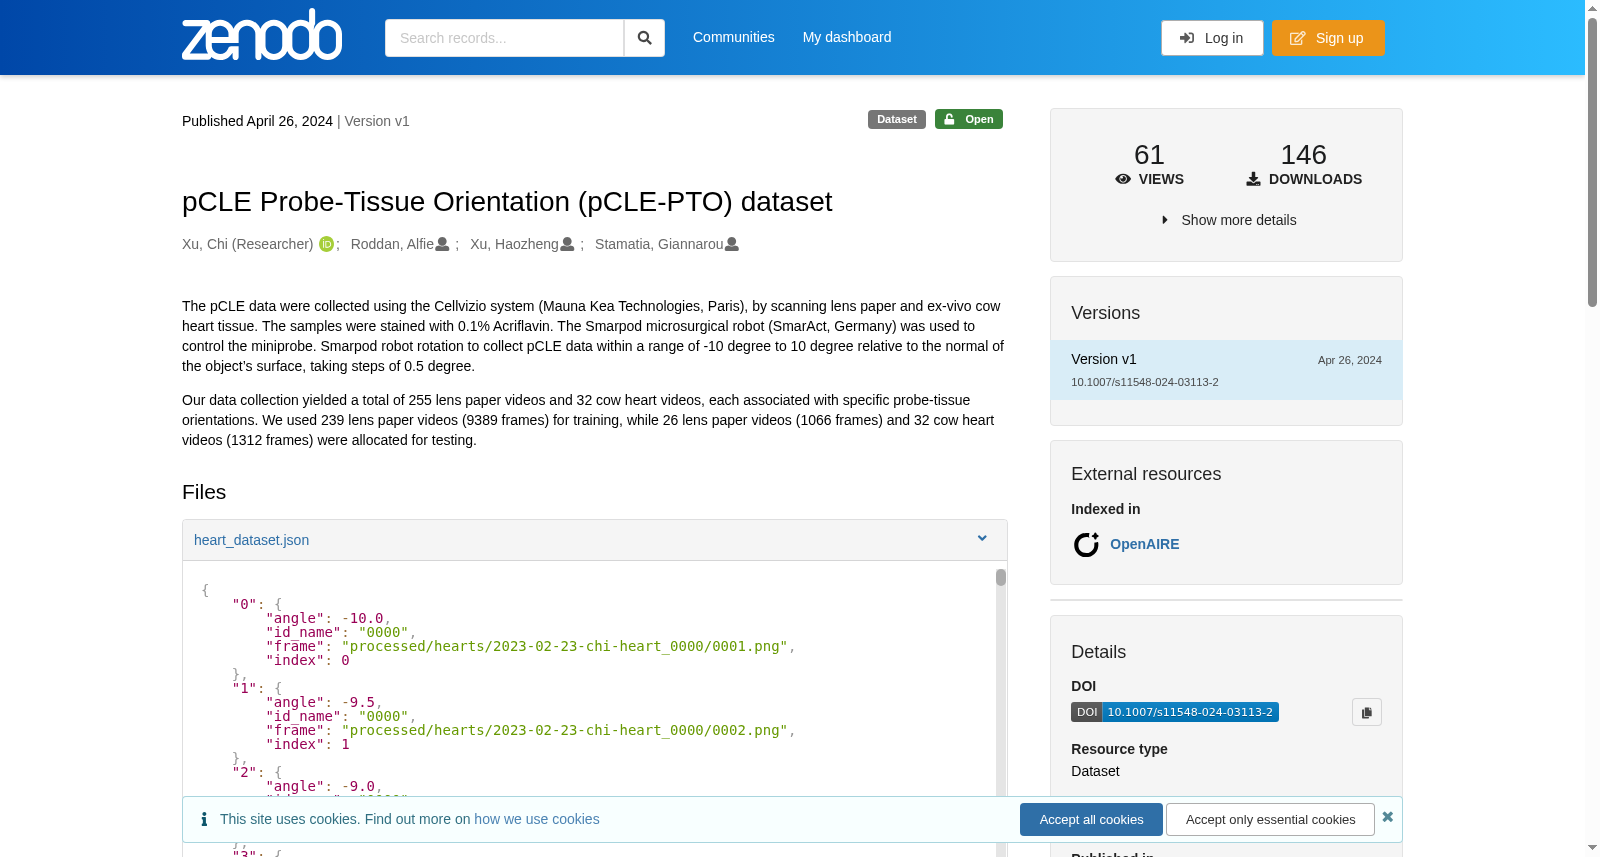
Task: Open the Zenodo logo home link
Action: click(x=262, y=35)
